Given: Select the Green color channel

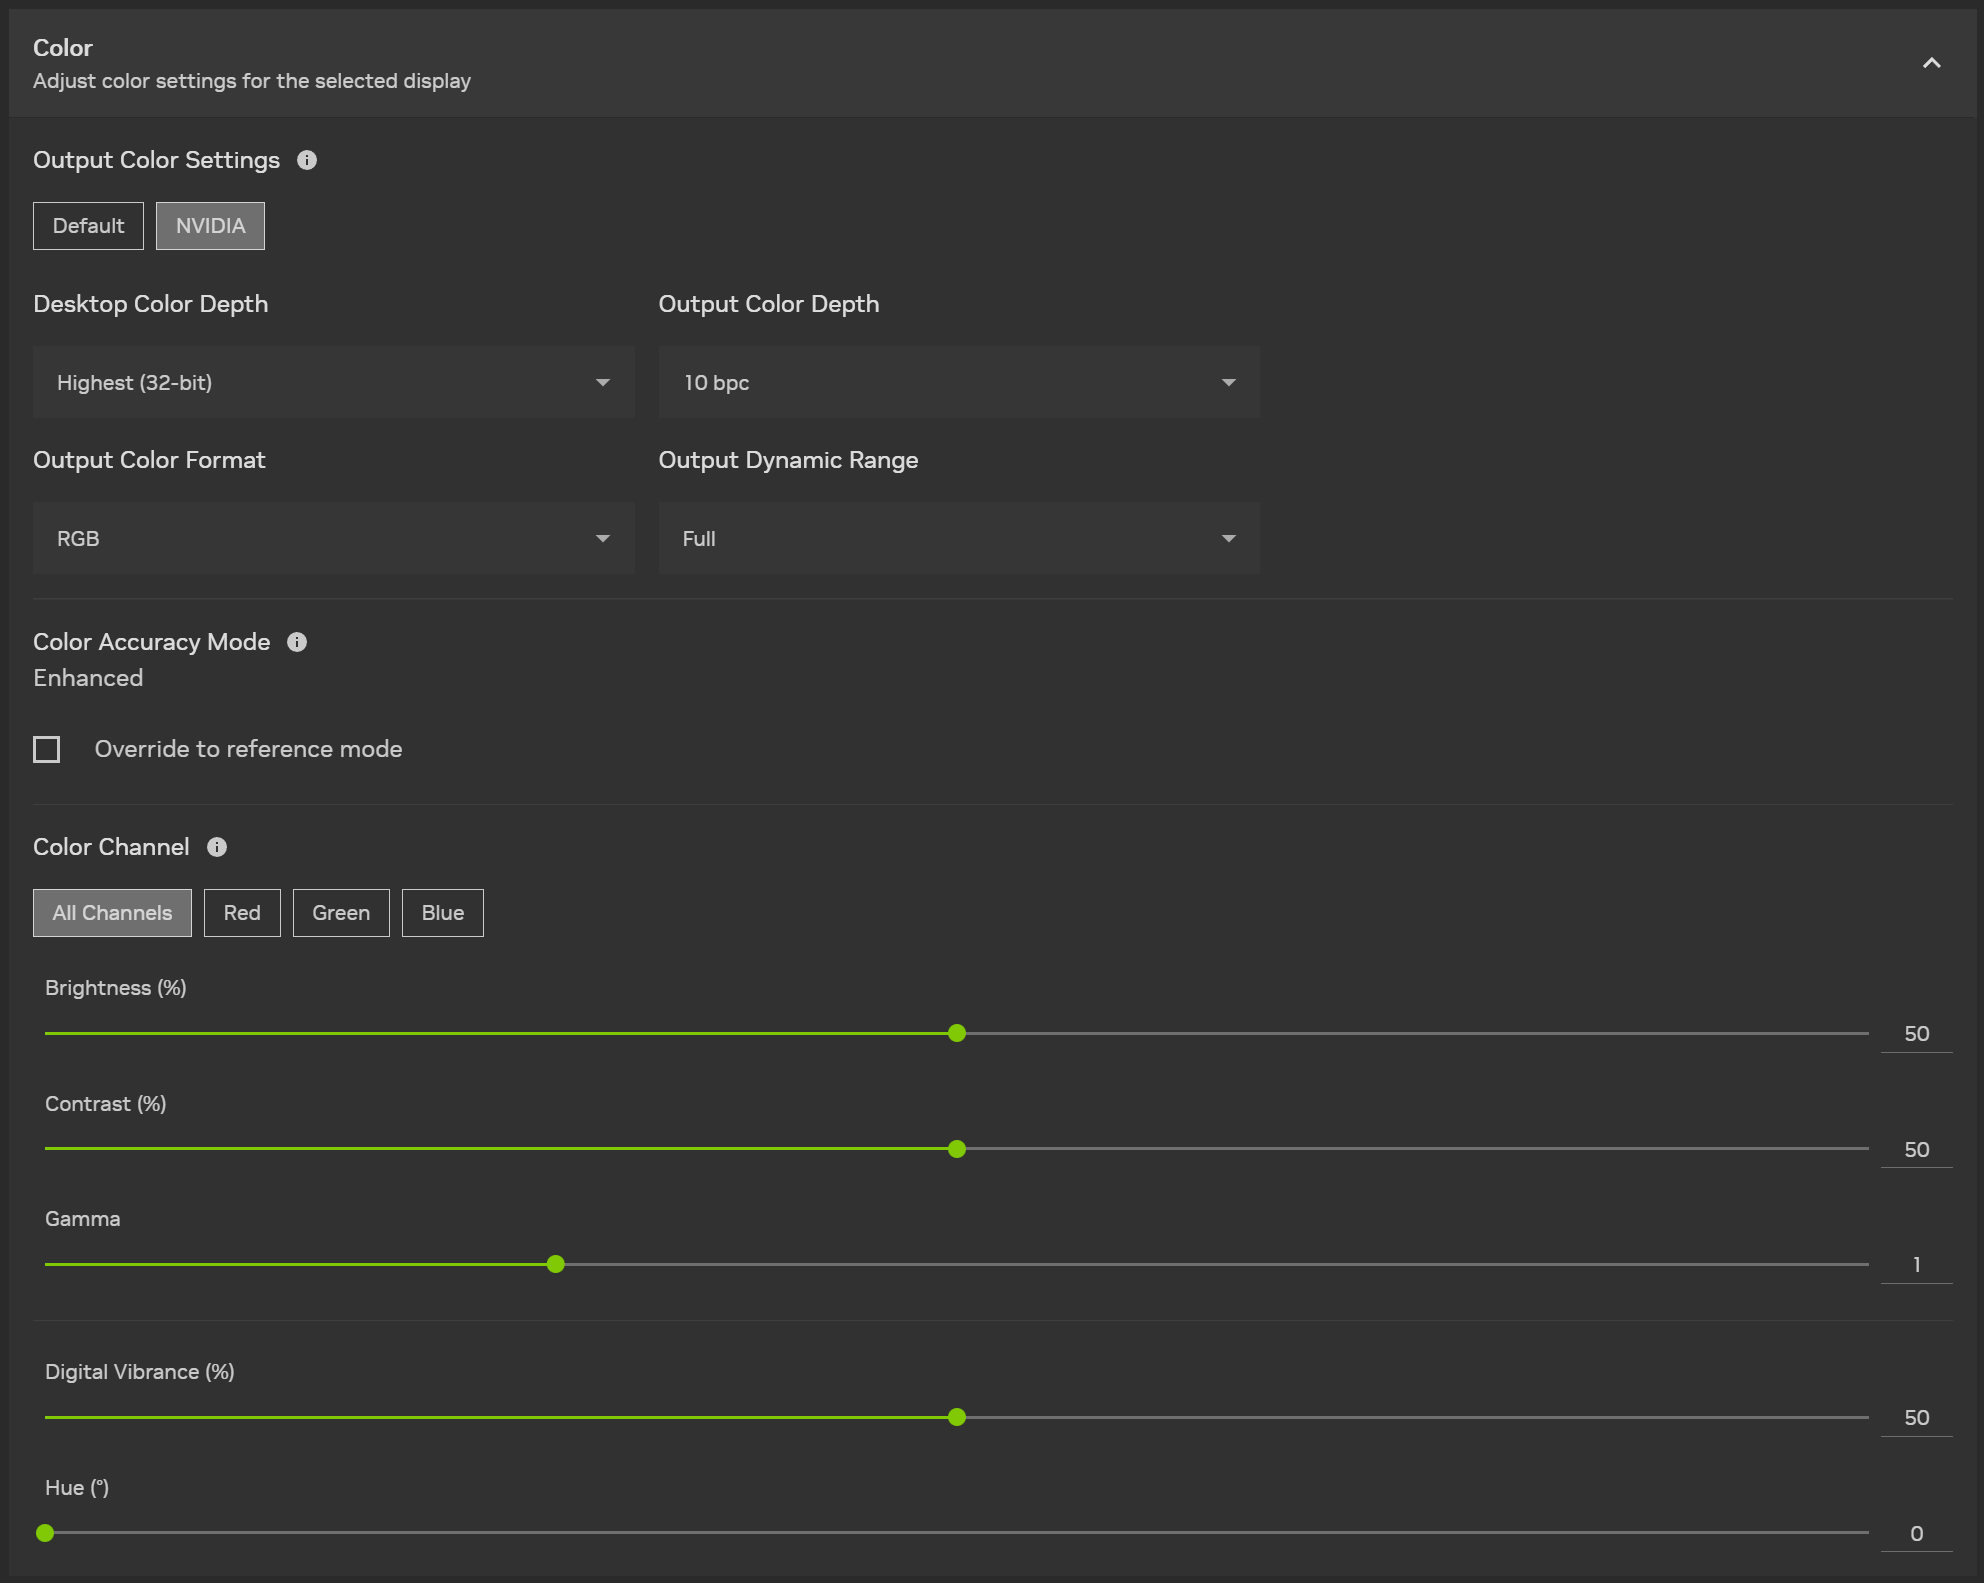Looking at the screenshot, I should tap(341, 913).
